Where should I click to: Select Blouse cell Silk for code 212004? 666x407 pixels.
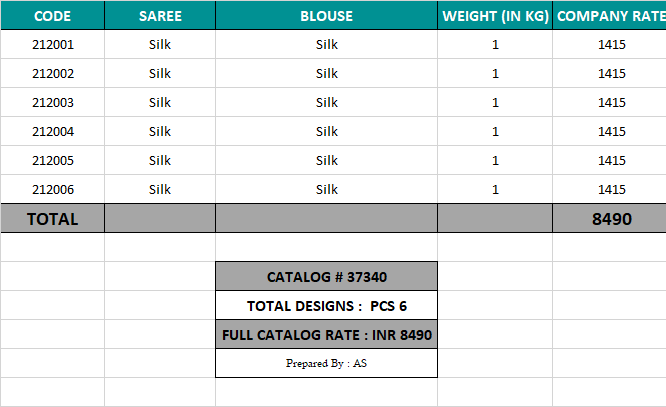[x=326, y=132]
